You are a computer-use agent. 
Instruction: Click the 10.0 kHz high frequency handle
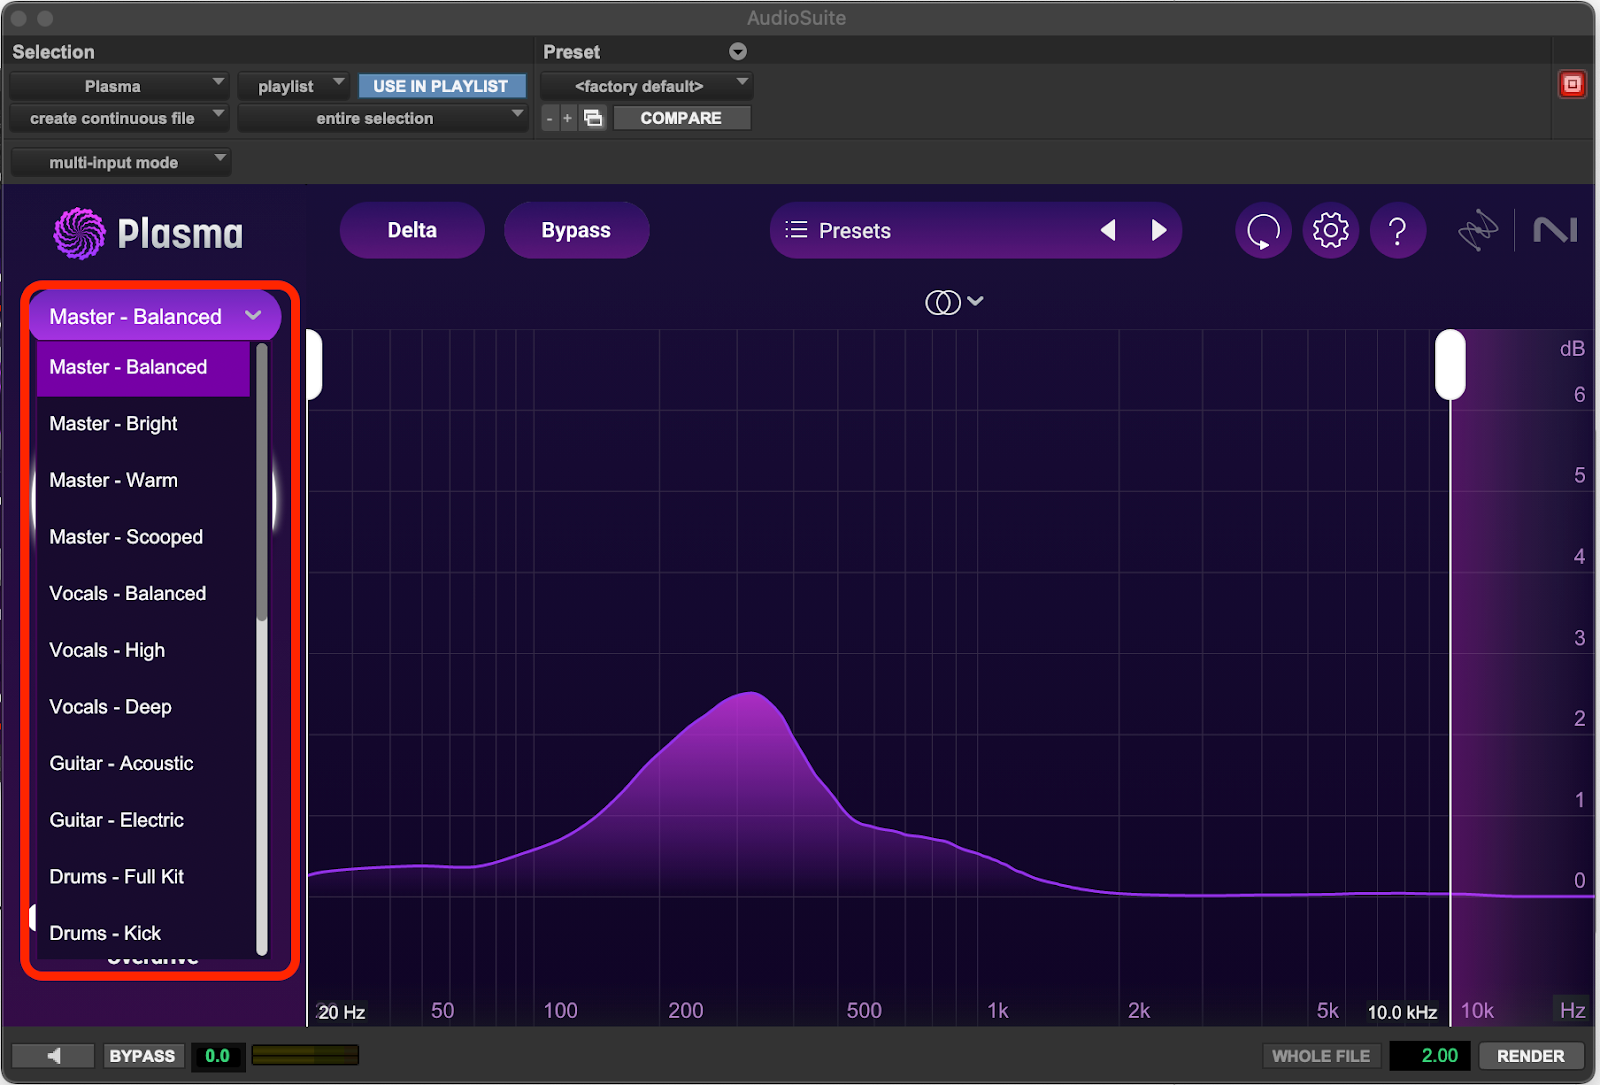1450,365
